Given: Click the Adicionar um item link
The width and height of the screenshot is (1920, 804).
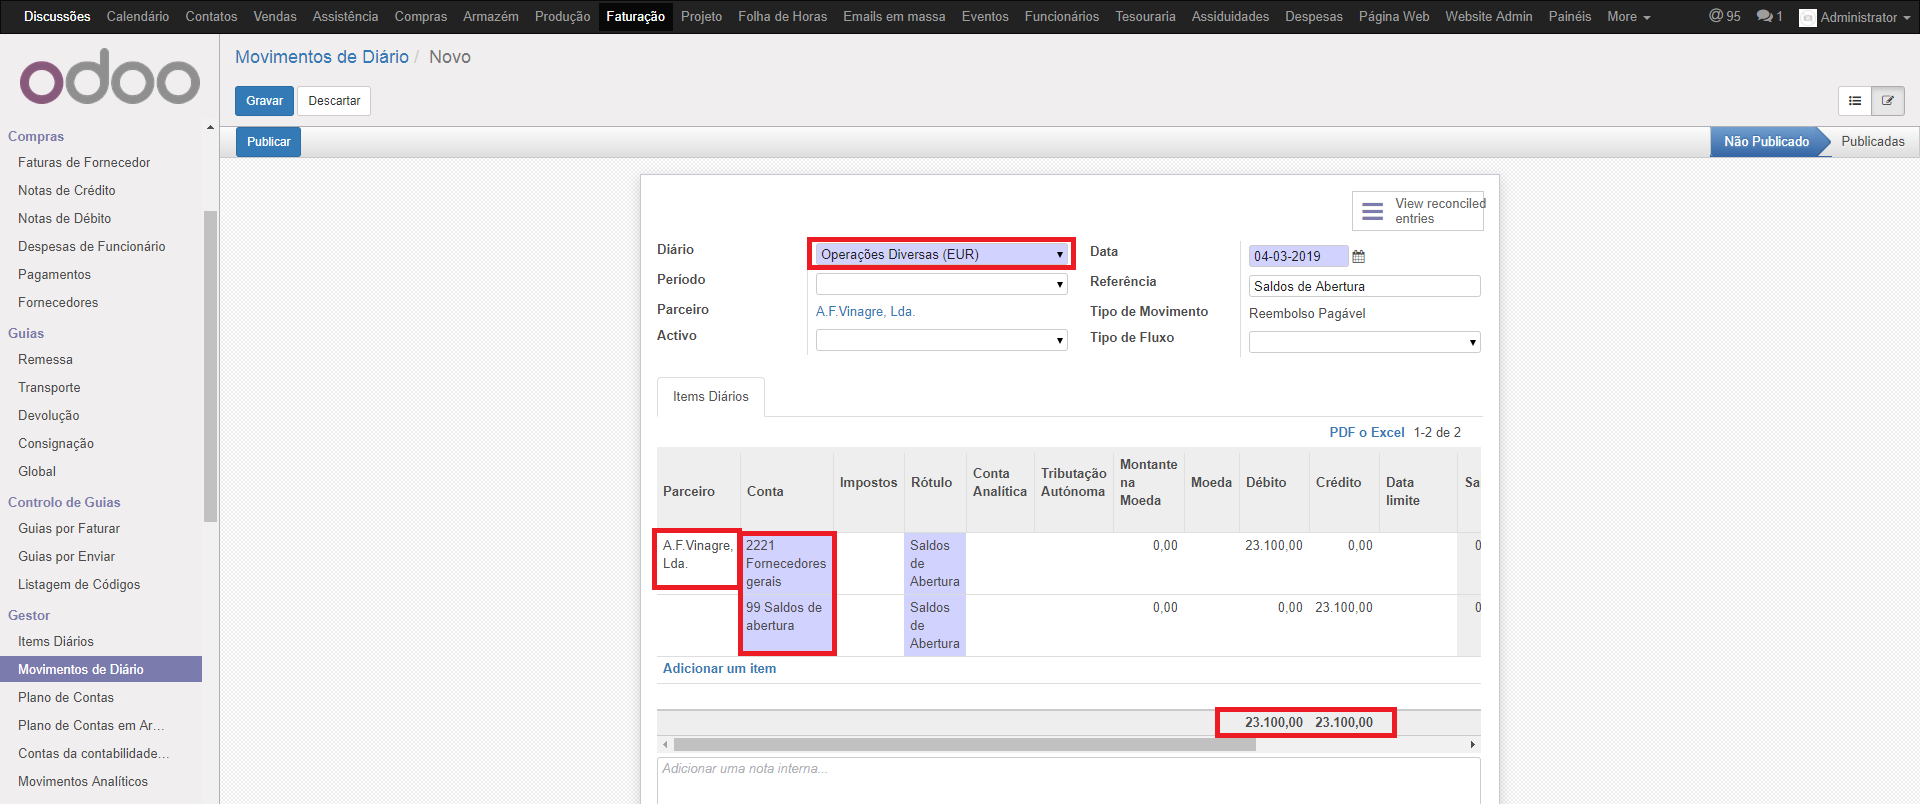Looking at the screenshot, I should (719, 669).
